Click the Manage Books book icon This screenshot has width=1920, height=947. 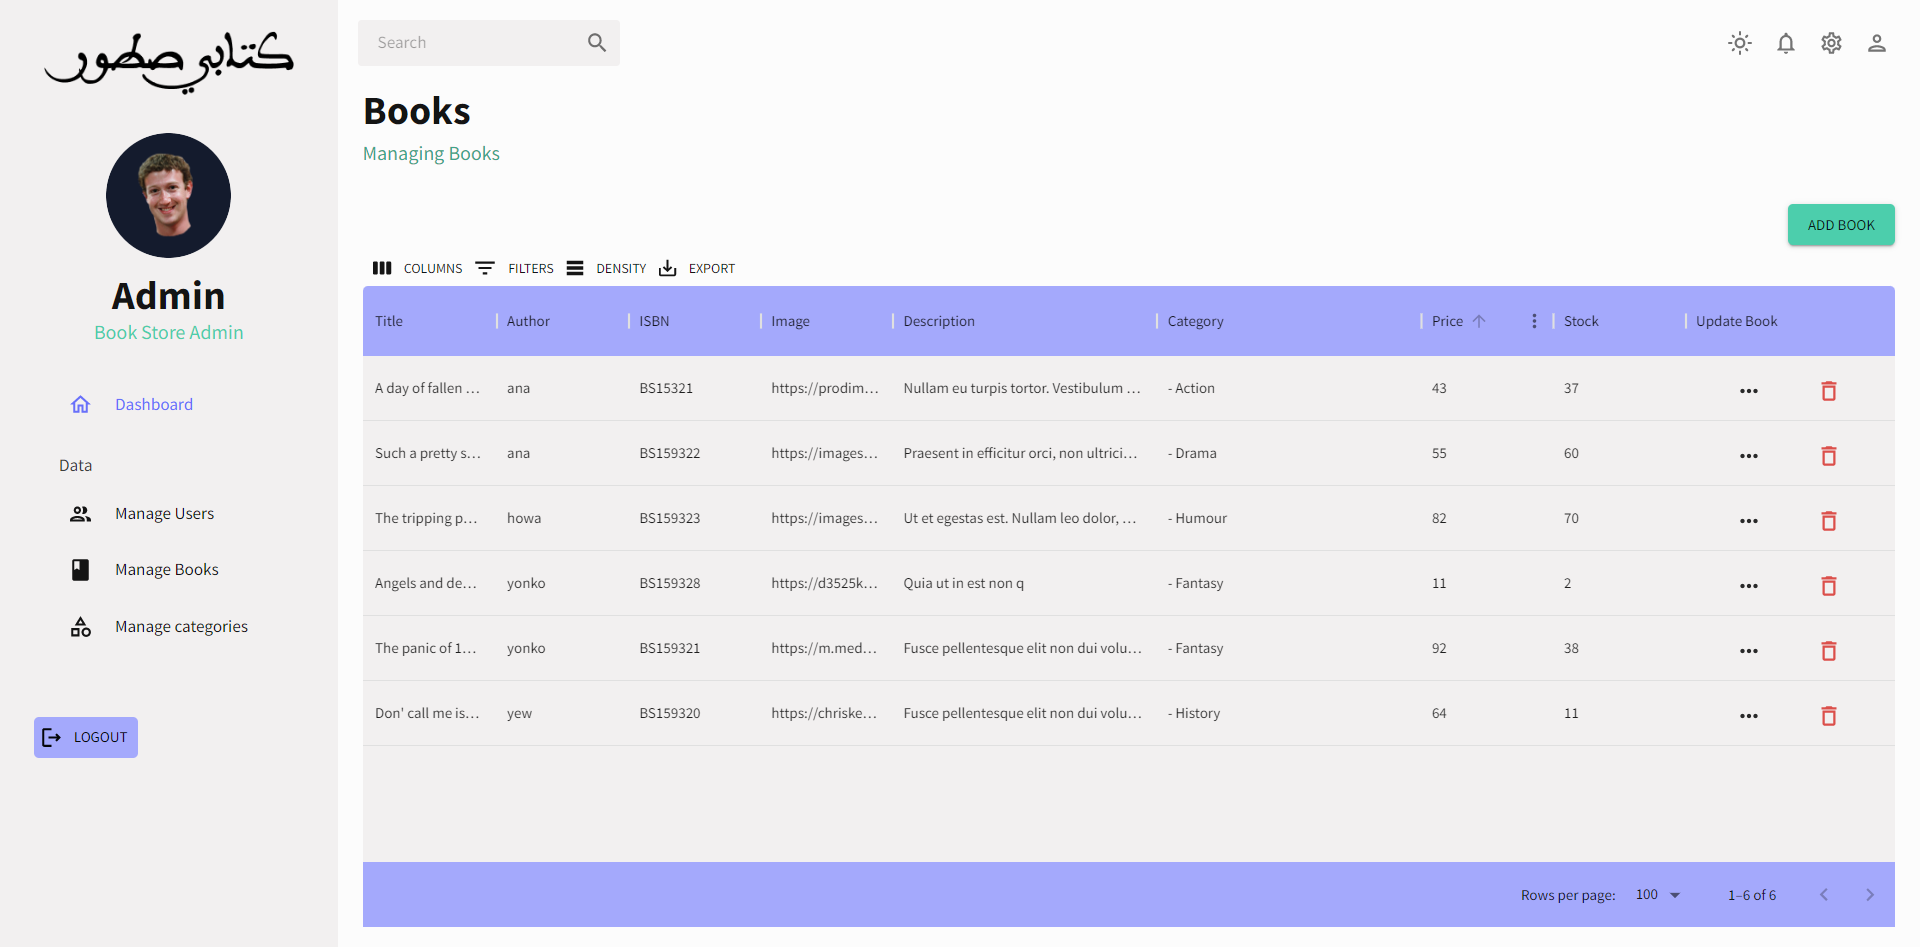click(x=81, y=570)
